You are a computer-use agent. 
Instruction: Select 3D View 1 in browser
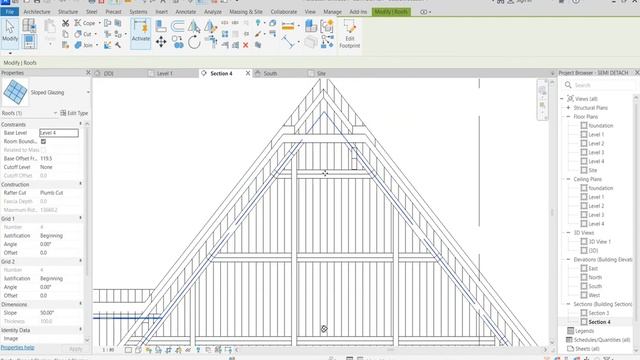pyautogui.click(x=600, y=242)
